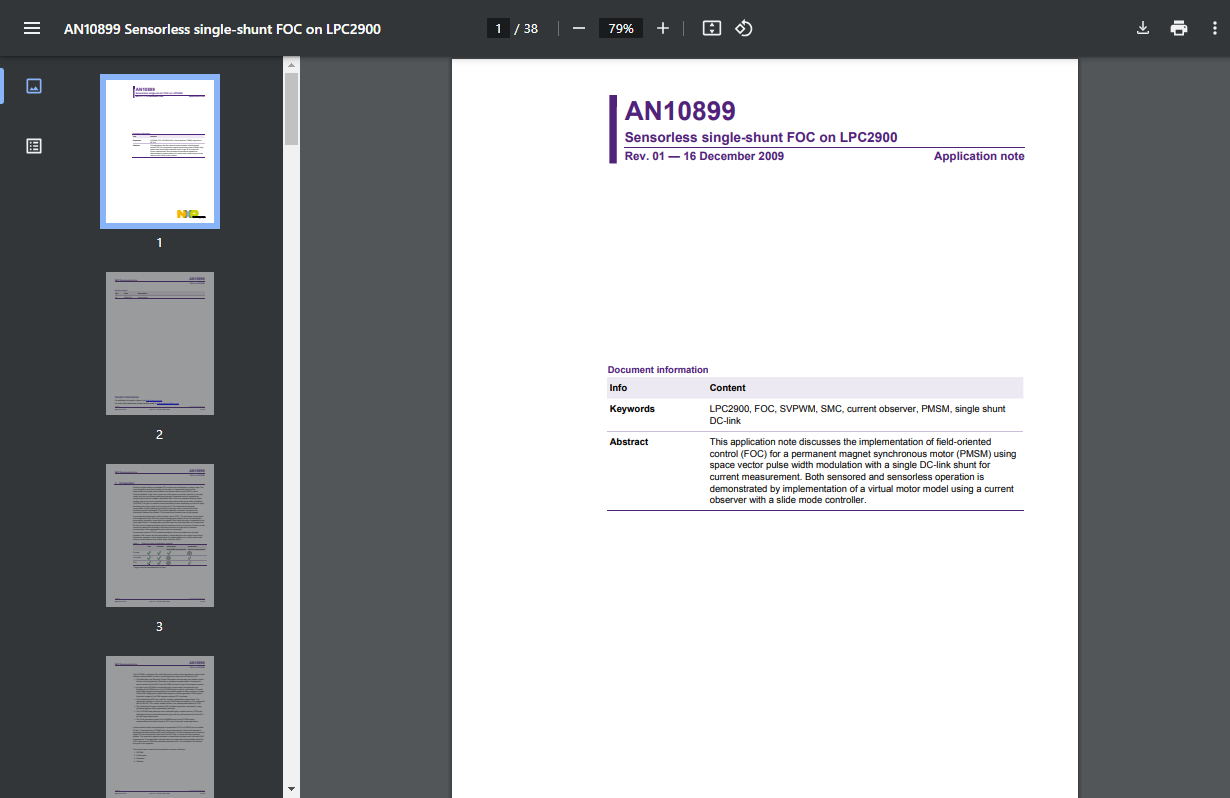Print the document
This screenshot has width=1230, height=798.
(1179, 28)
